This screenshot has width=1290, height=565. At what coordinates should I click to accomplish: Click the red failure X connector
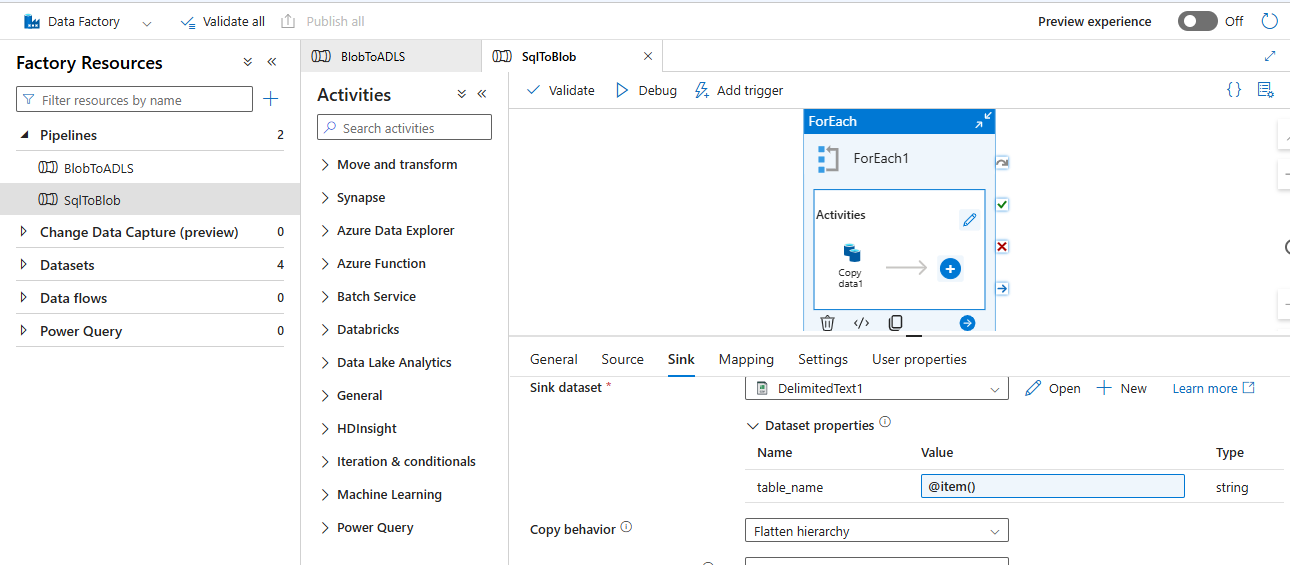pos(1002,246)
